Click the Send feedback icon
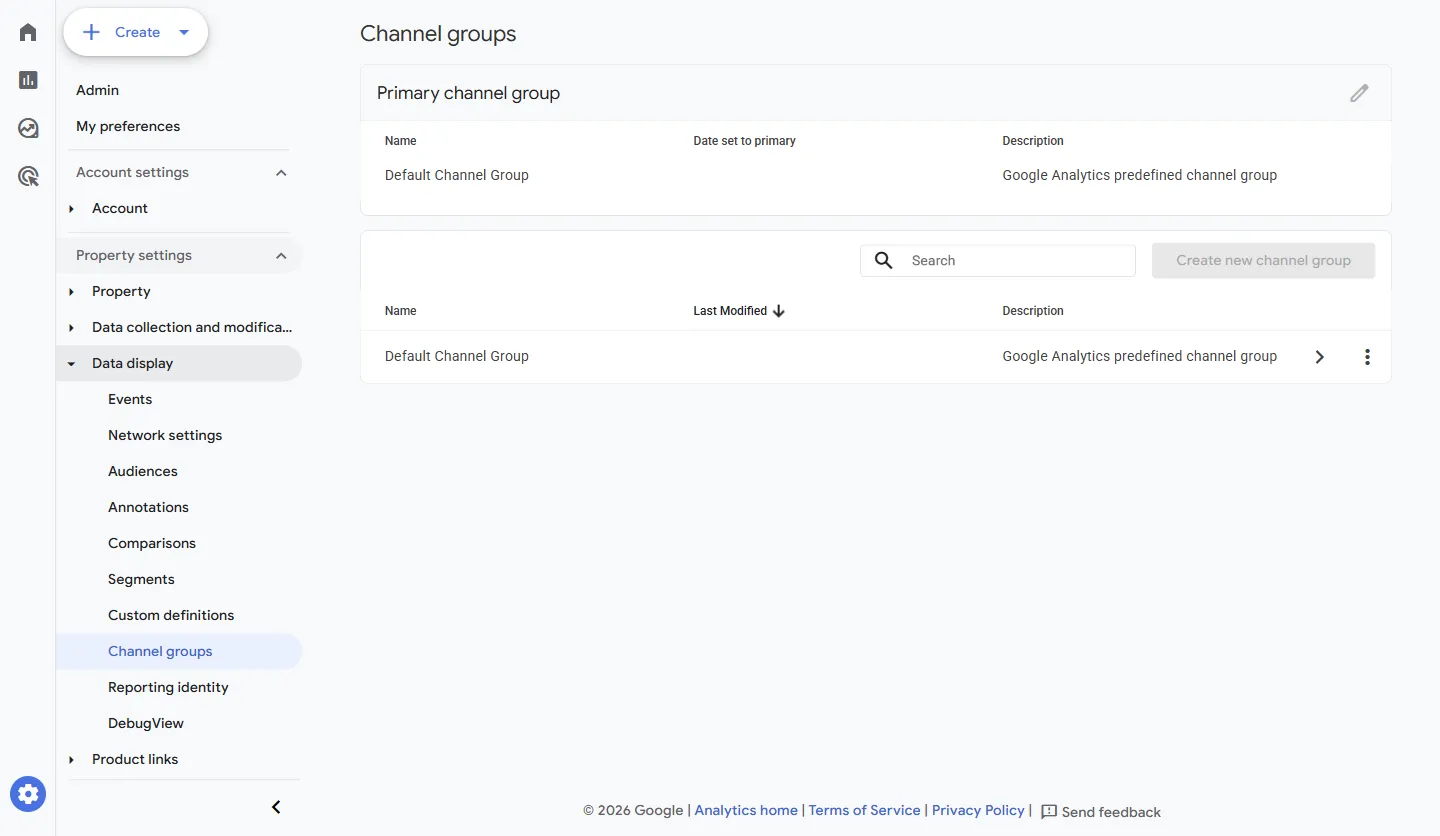The width and height of the screenshot is (1440, 836). point(1049,812)
